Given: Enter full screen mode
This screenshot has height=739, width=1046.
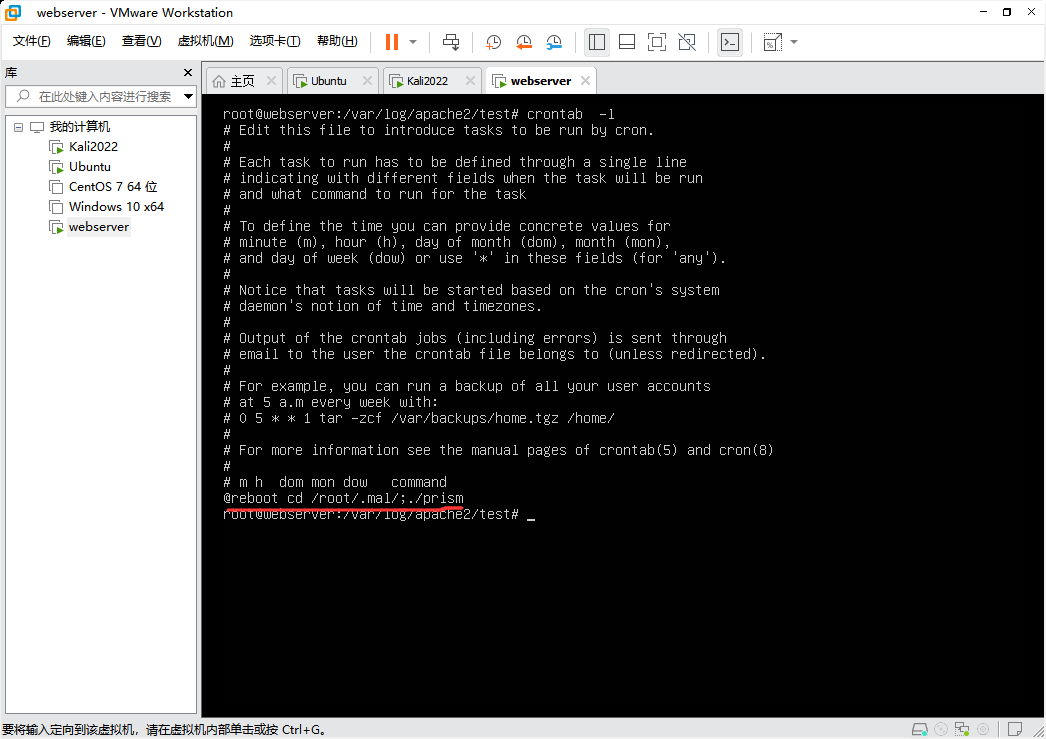Looking at the screenshot, I should 656,42.
